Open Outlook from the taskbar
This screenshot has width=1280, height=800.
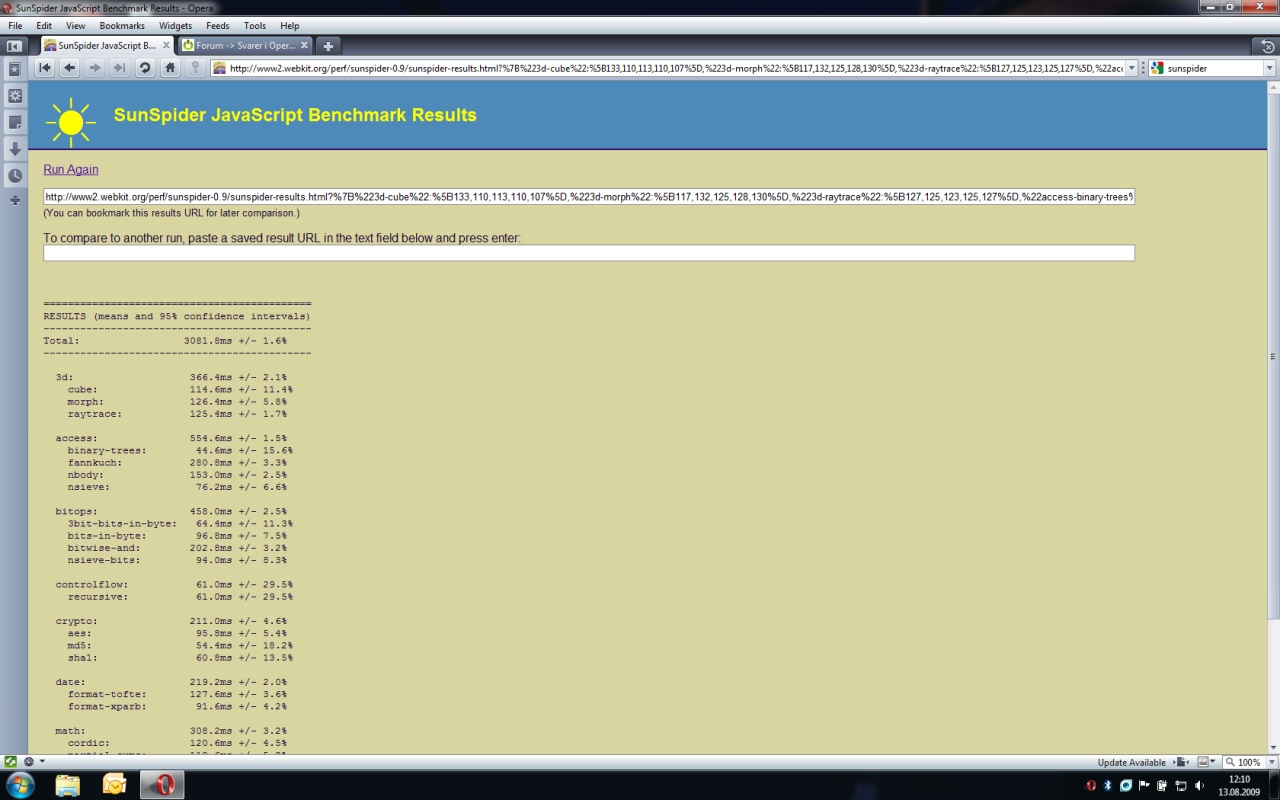coord(114,785)
